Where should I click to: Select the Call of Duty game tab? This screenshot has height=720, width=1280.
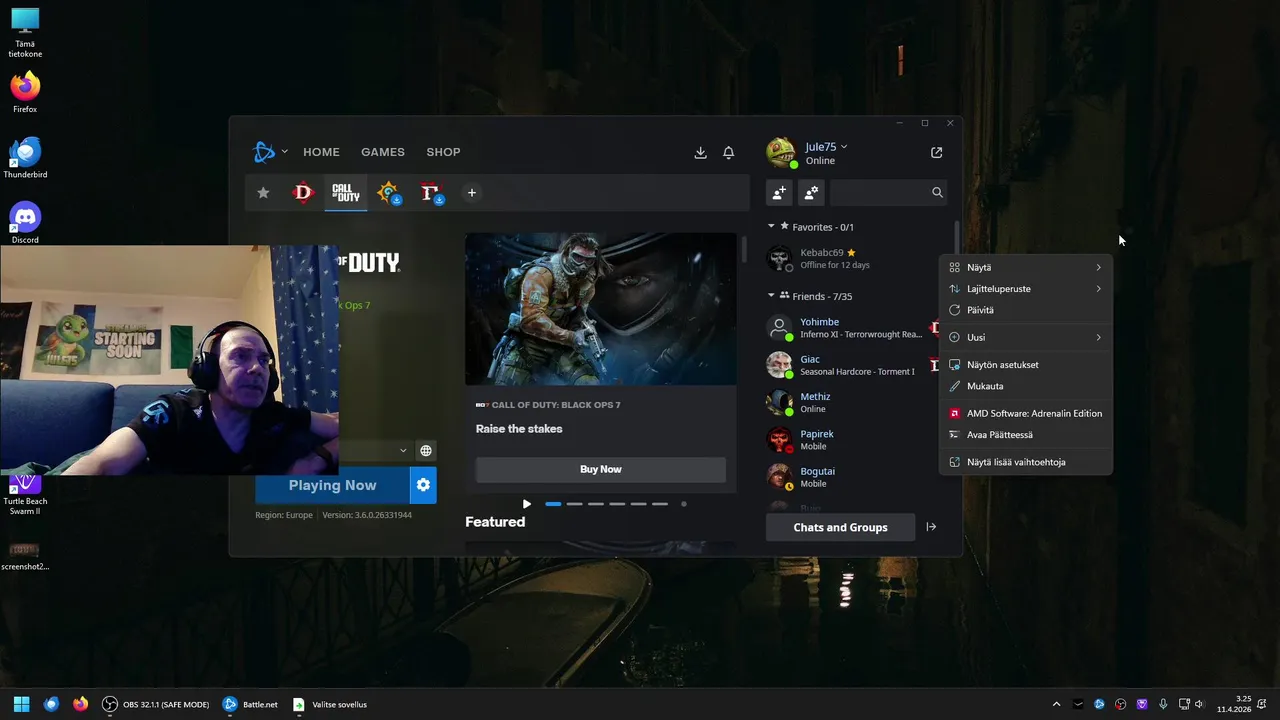coord(346,193)
